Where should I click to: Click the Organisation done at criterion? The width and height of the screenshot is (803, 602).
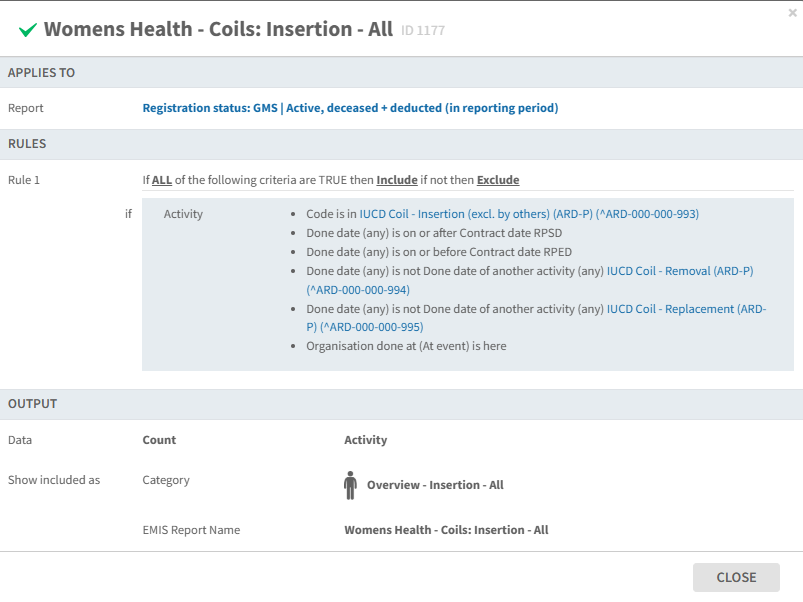406,346
